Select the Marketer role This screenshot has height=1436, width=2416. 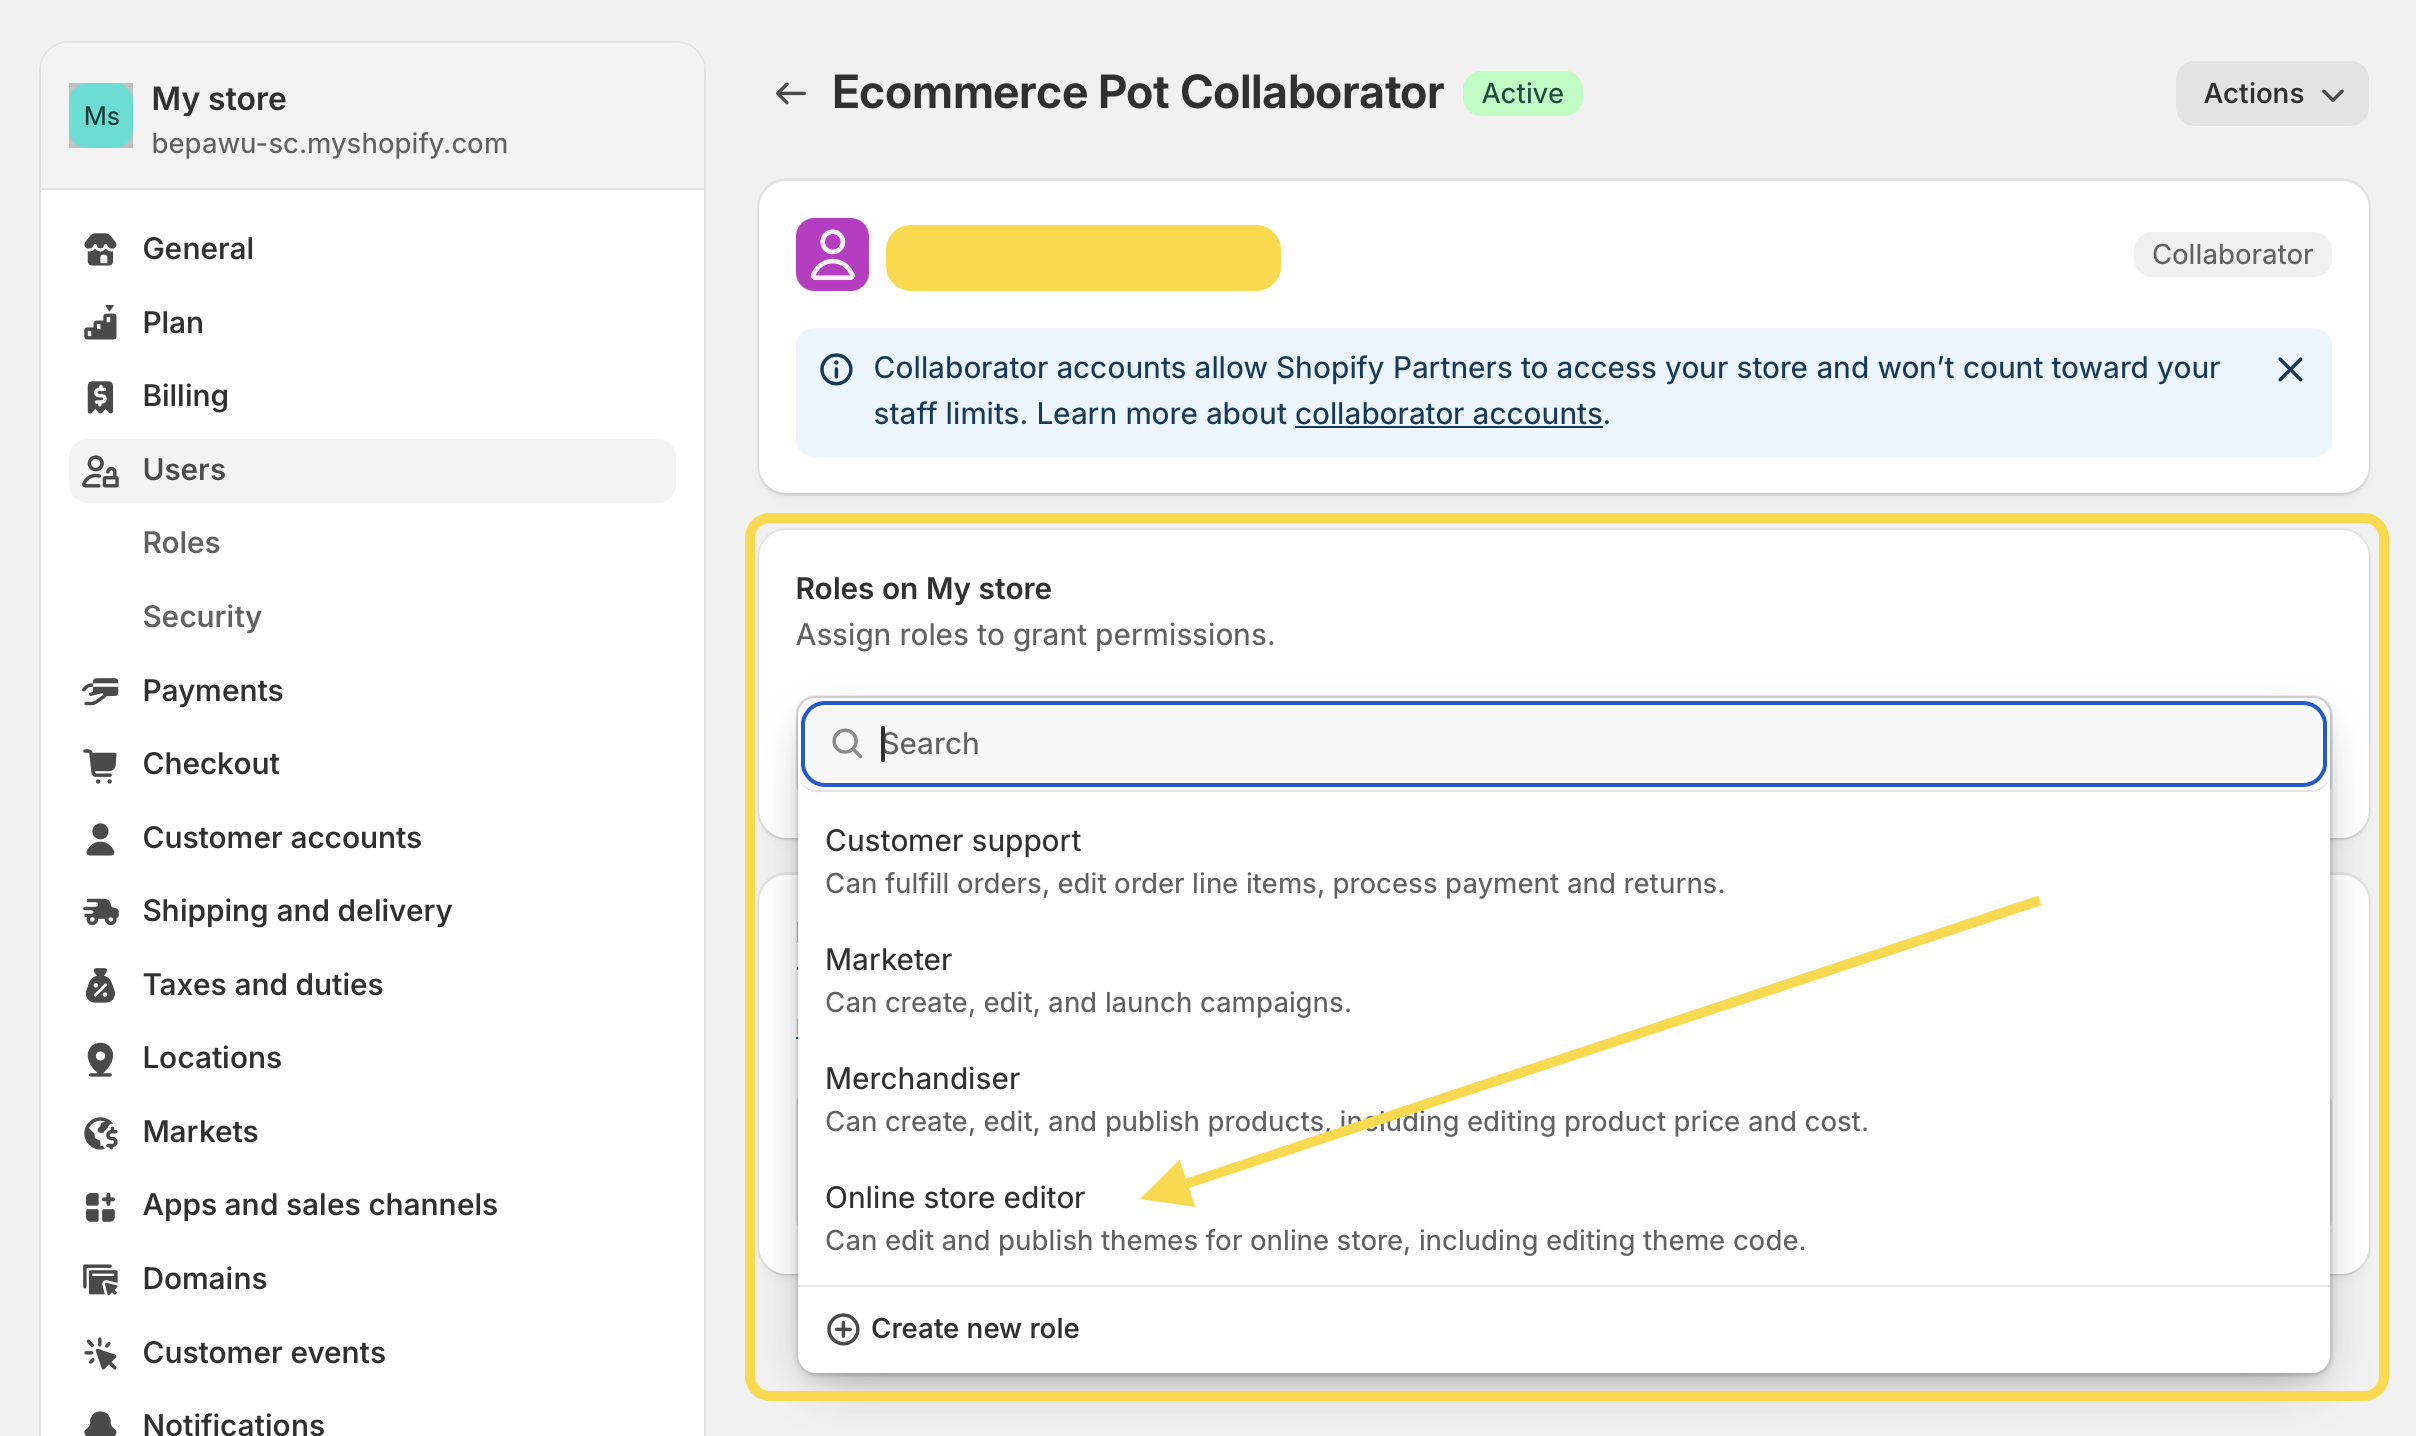pos(1563,981)
